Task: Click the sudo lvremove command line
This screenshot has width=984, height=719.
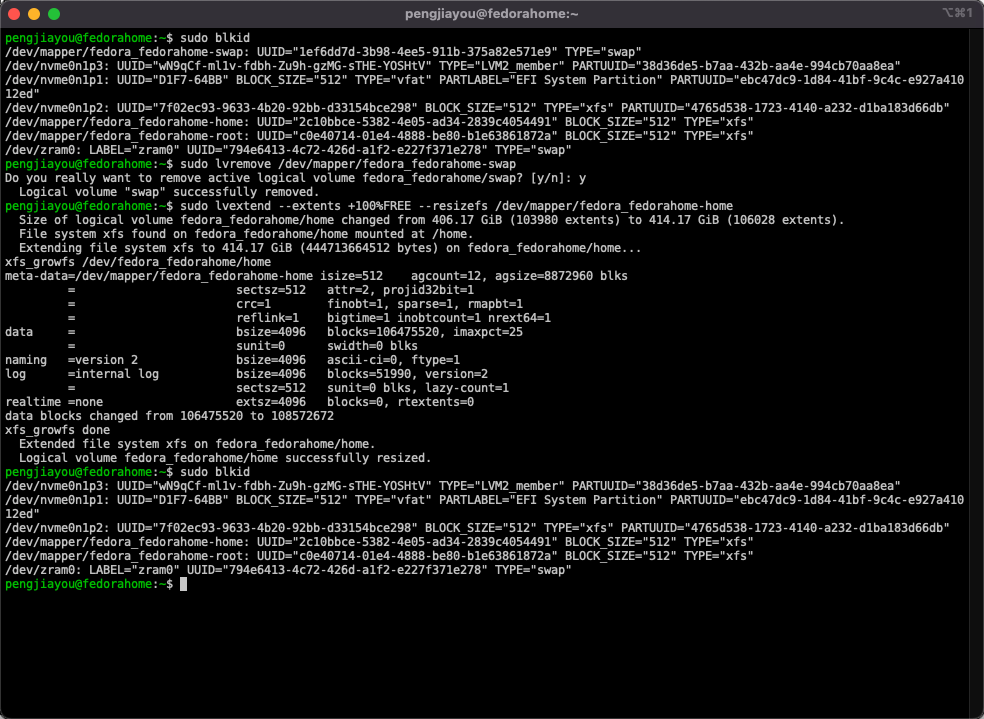Action: (346, 163)
